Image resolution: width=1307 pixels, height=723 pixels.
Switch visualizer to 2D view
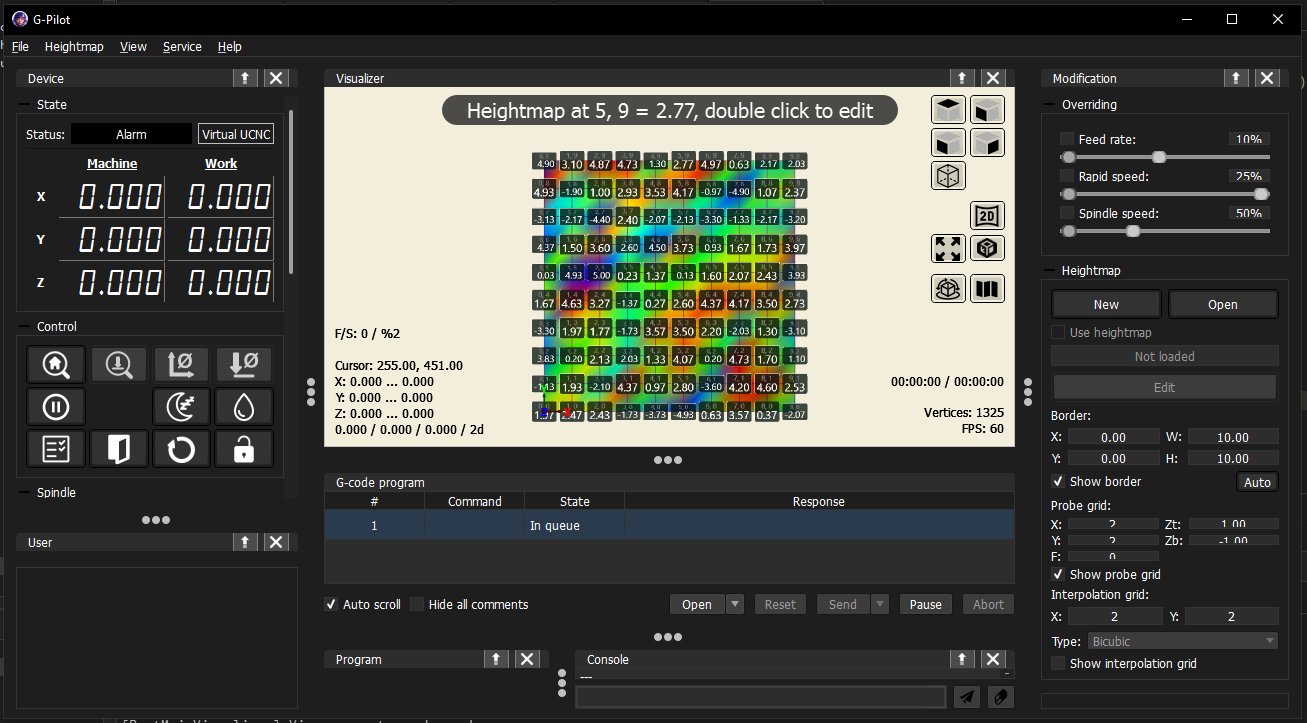(987, 215)
